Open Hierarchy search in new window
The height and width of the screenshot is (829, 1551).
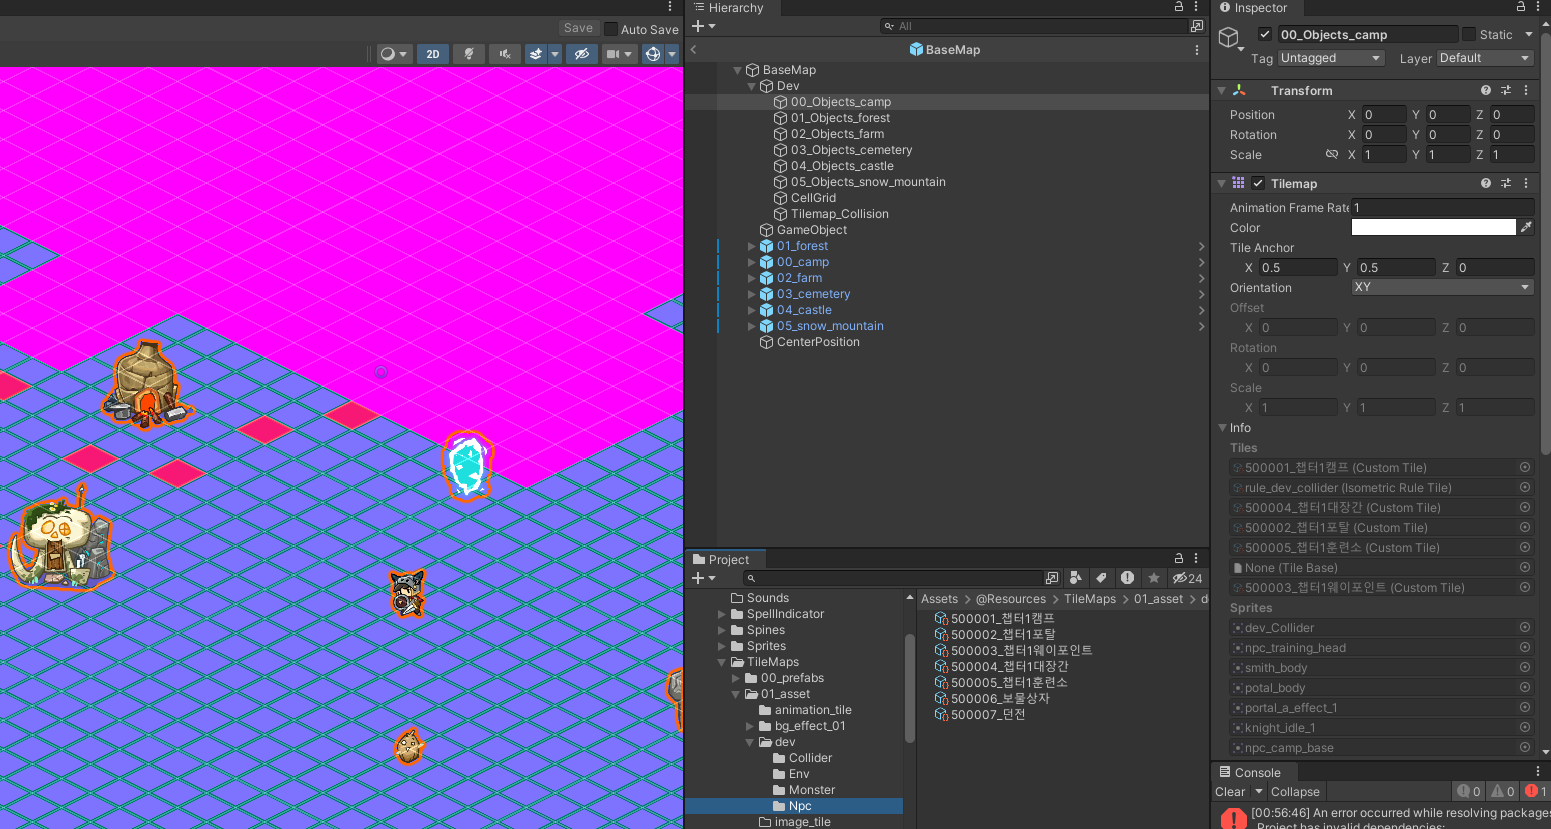pyautogui.click(x=1197, y=26)
